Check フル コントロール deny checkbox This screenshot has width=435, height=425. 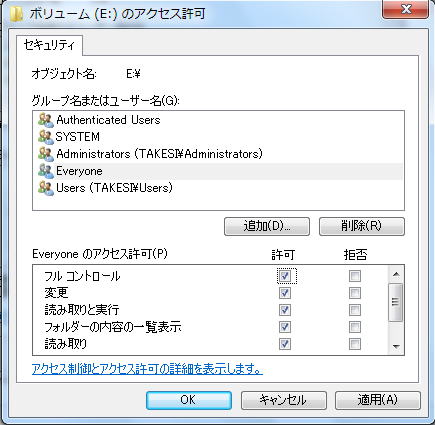(355, 276)
